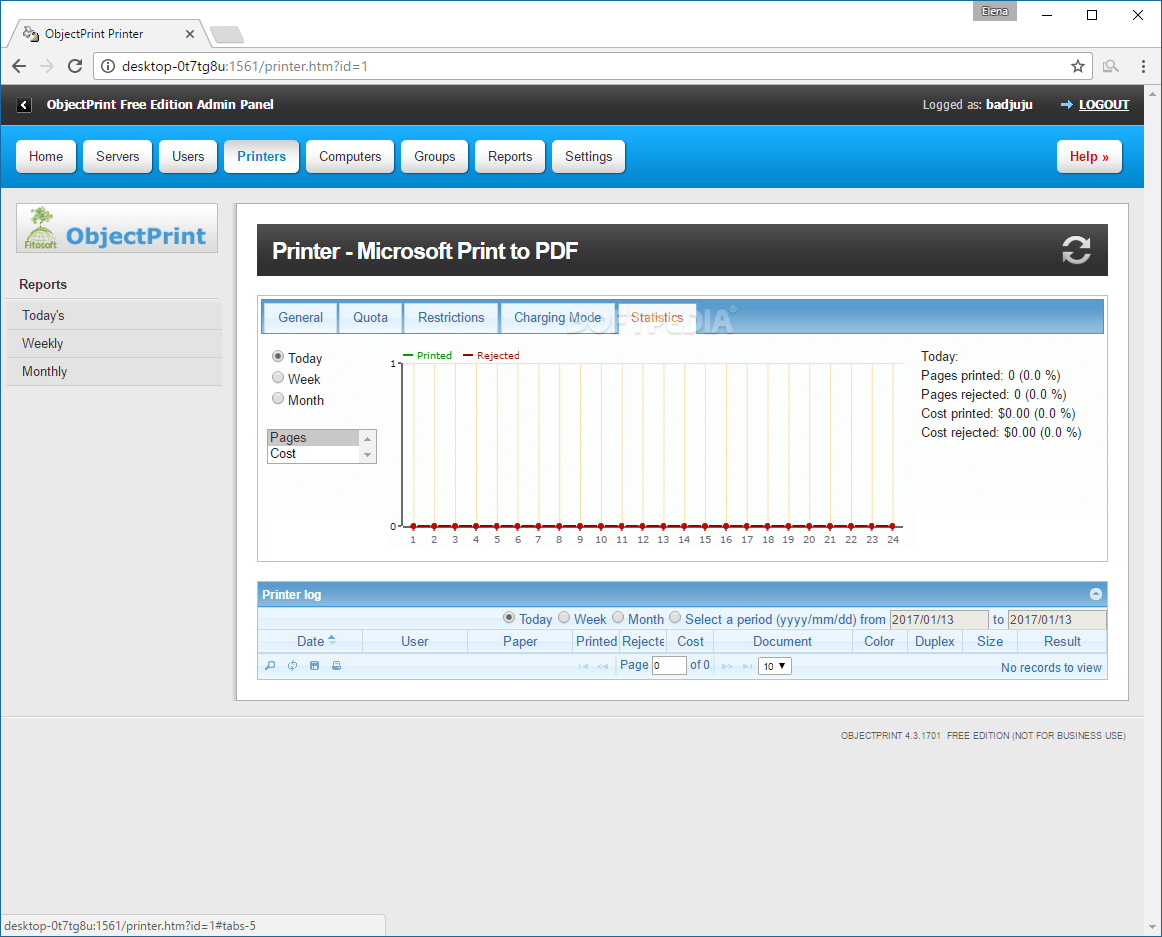Click the page vertical scrollbar down arrow

tap(1152, 927)
